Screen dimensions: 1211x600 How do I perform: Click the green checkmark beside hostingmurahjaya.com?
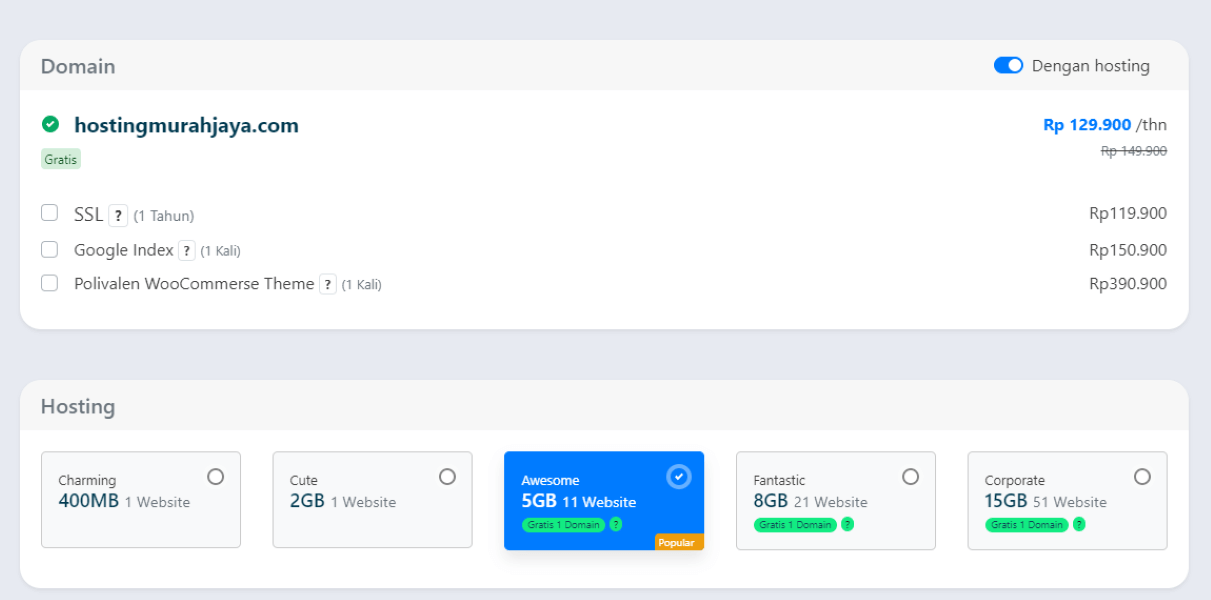[x=52, y=123]
